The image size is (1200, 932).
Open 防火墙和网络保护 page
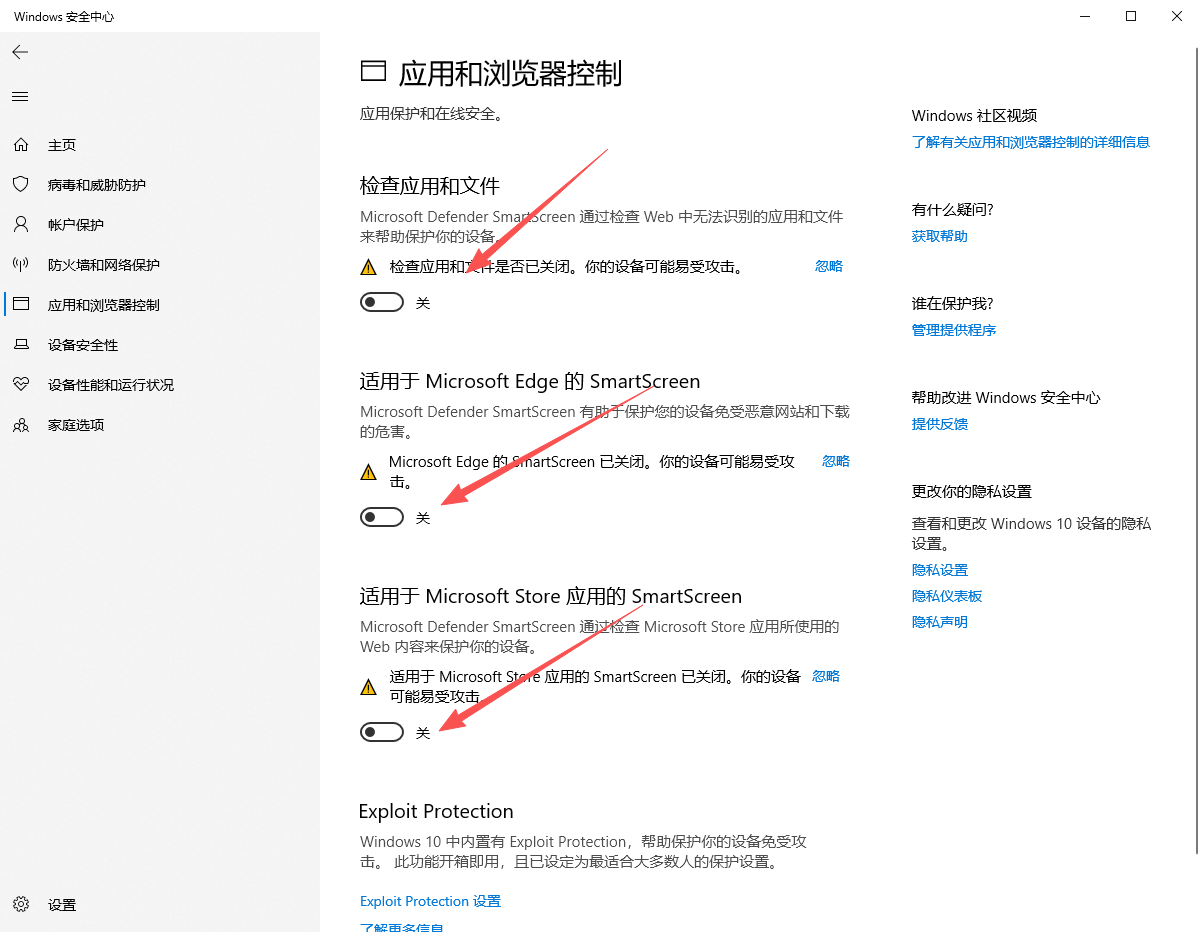coord(104,265)
